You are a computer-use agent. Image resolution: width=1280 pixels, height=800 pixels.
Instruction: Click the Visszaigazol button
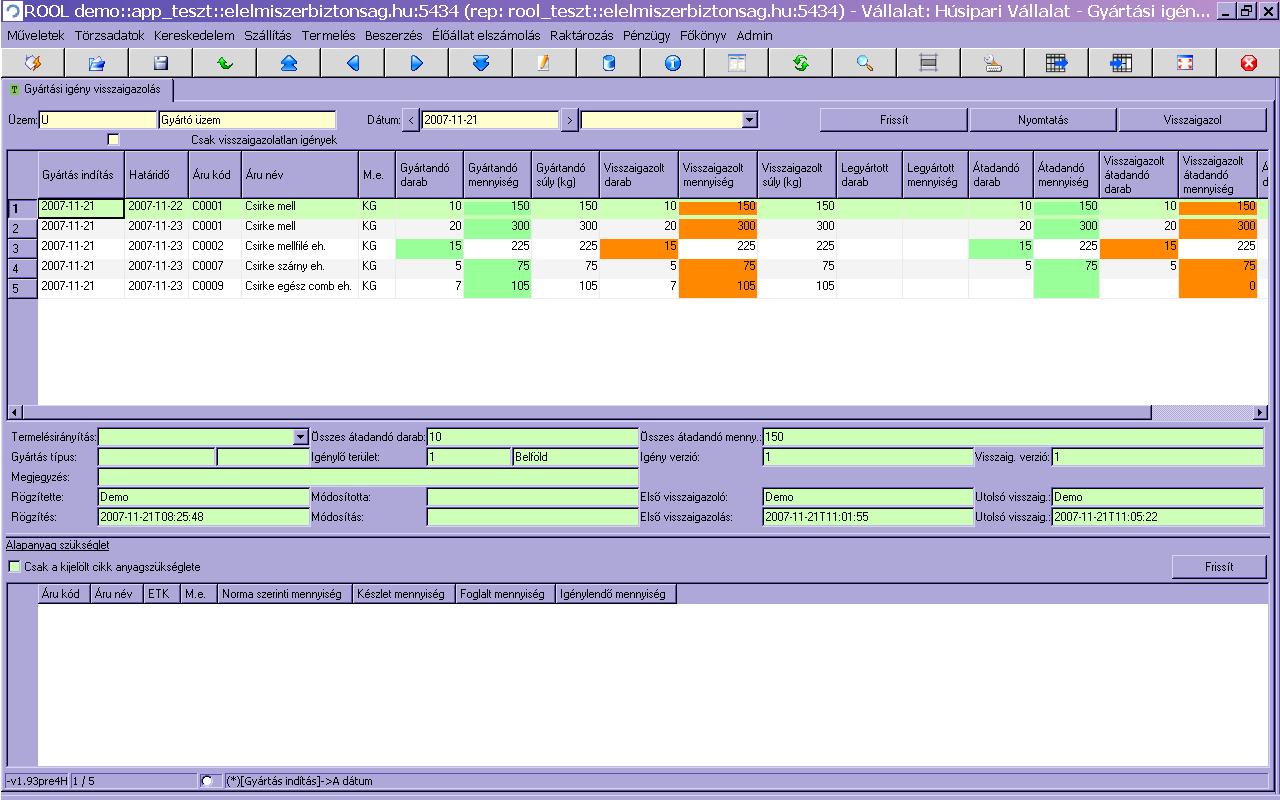1191,120
